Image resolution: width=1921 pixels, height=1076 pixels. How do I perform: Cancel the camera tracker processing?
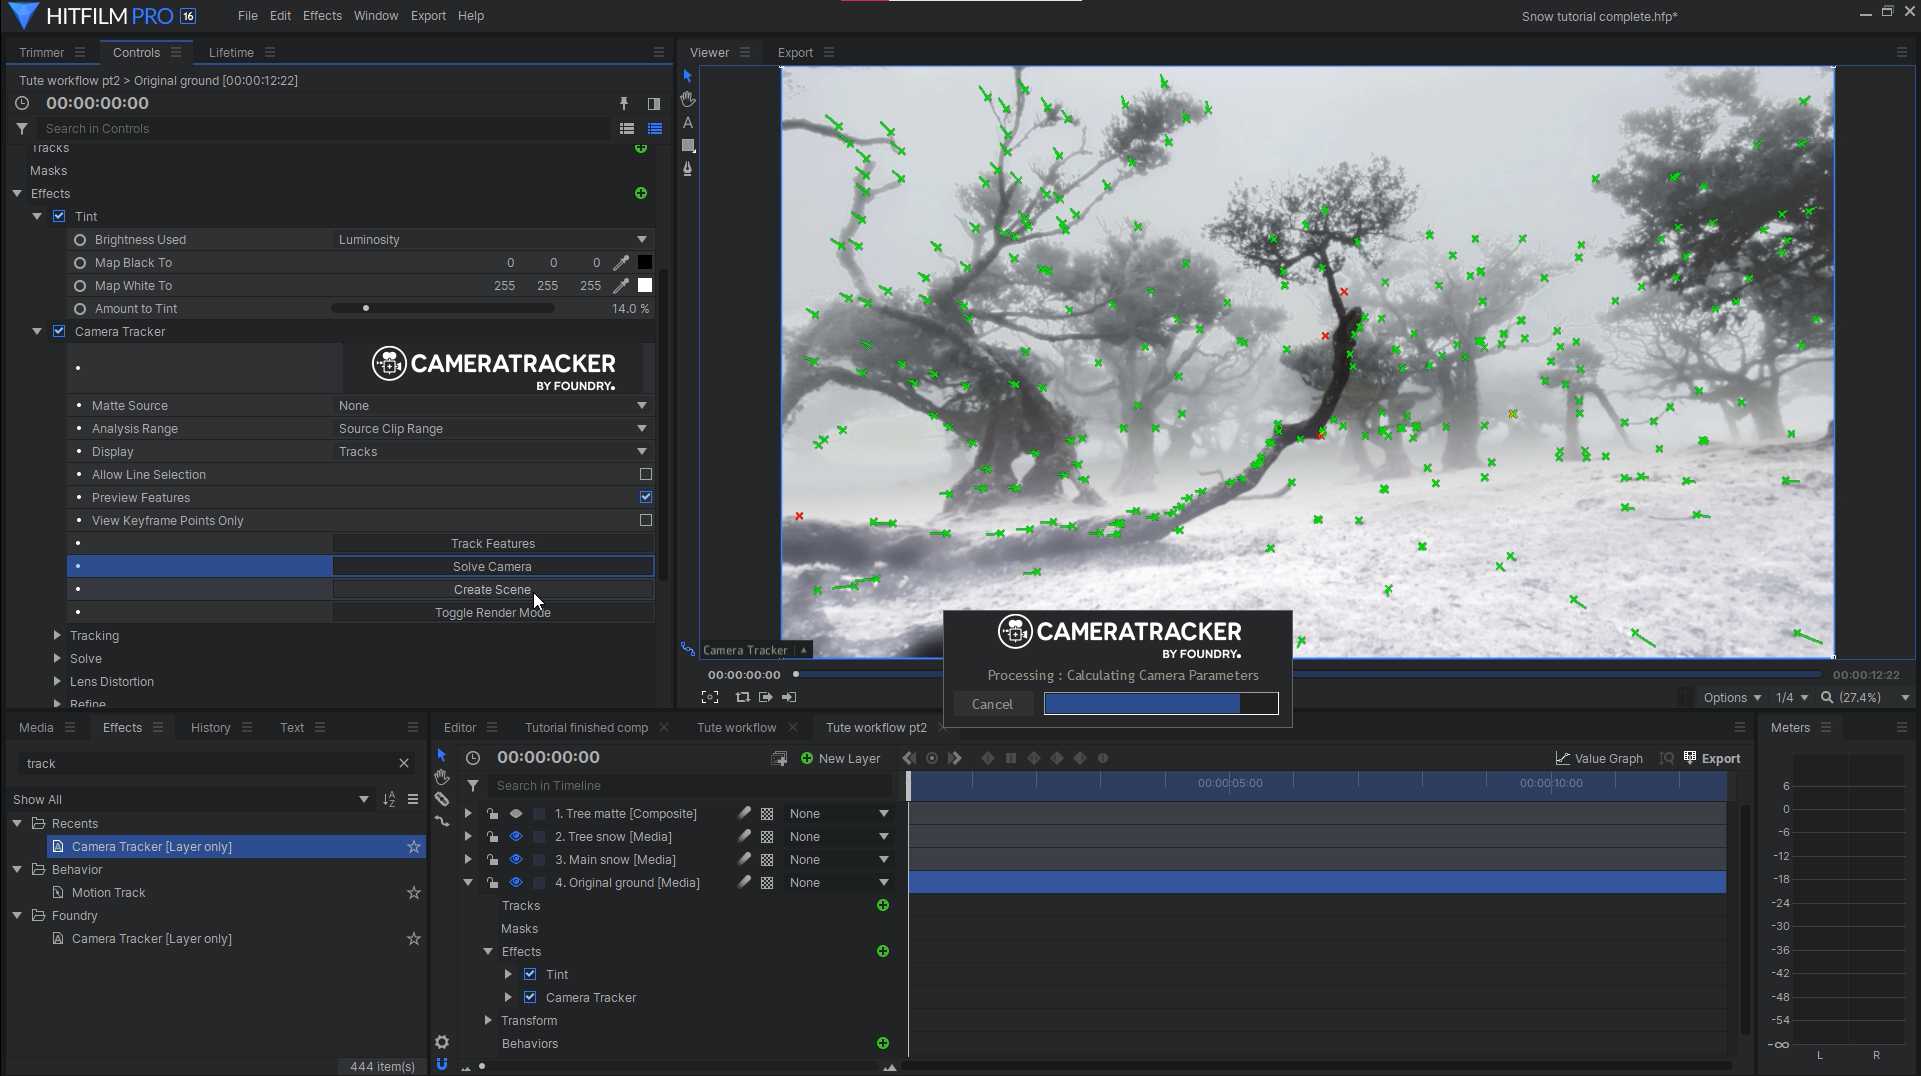tap(992, 704)
